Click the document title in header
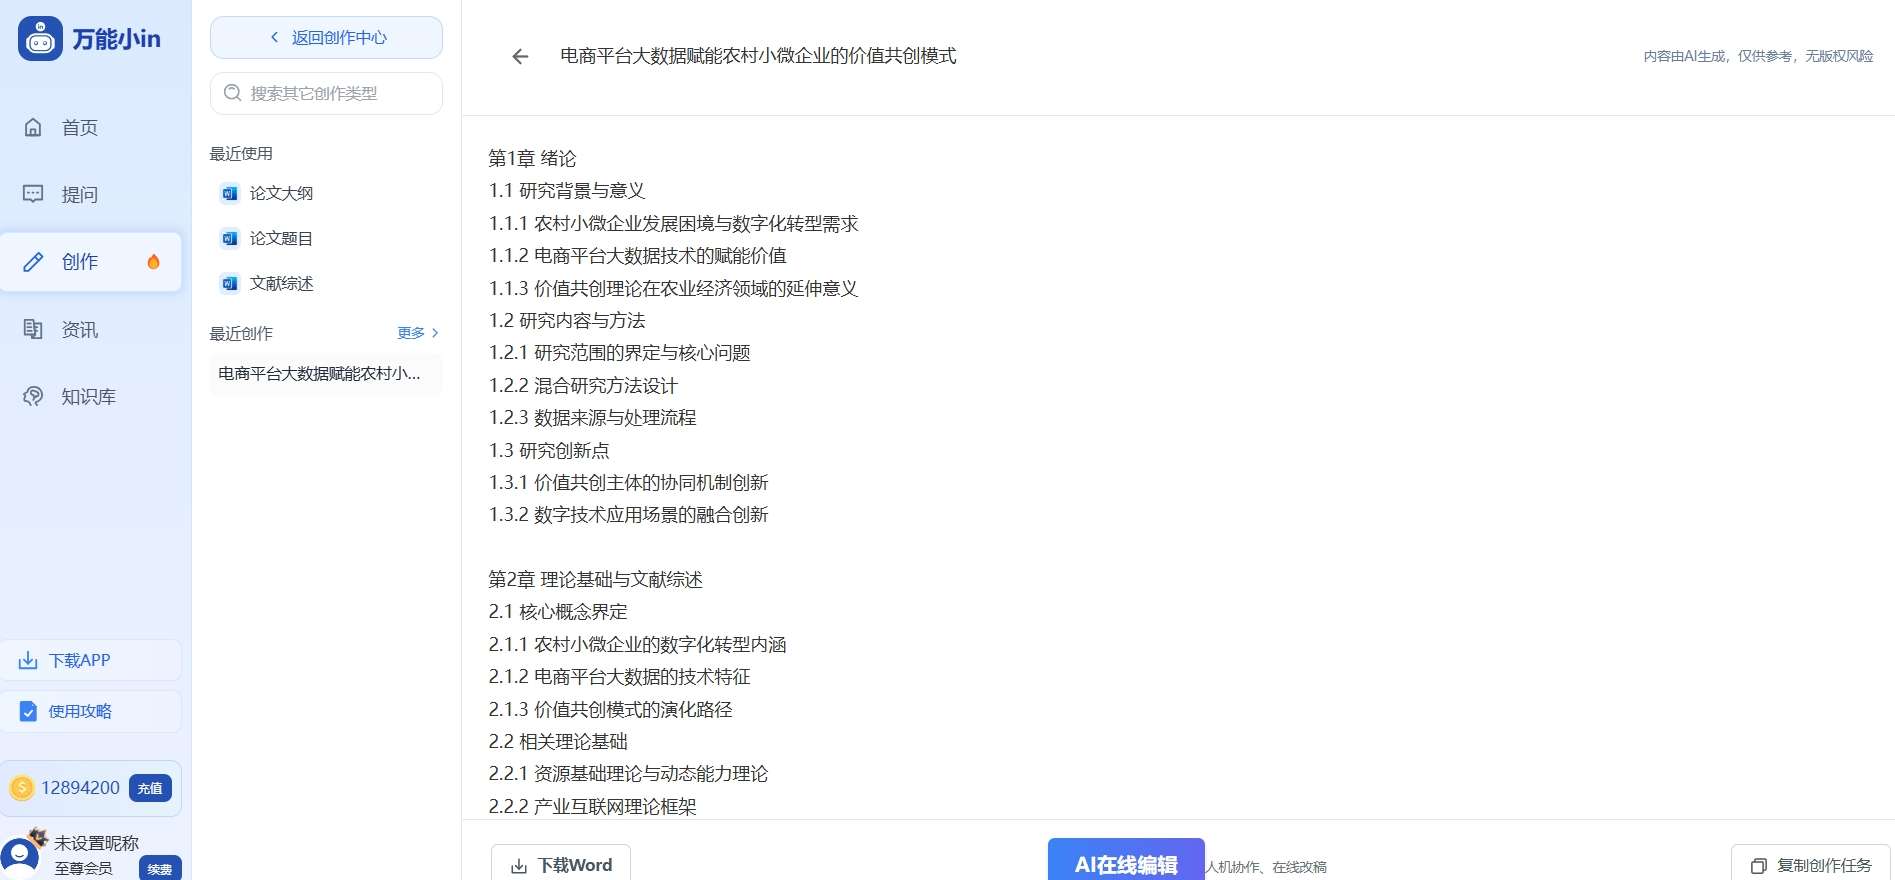The height and width of the screenshot is (880, 1895). tap(758, 56)
